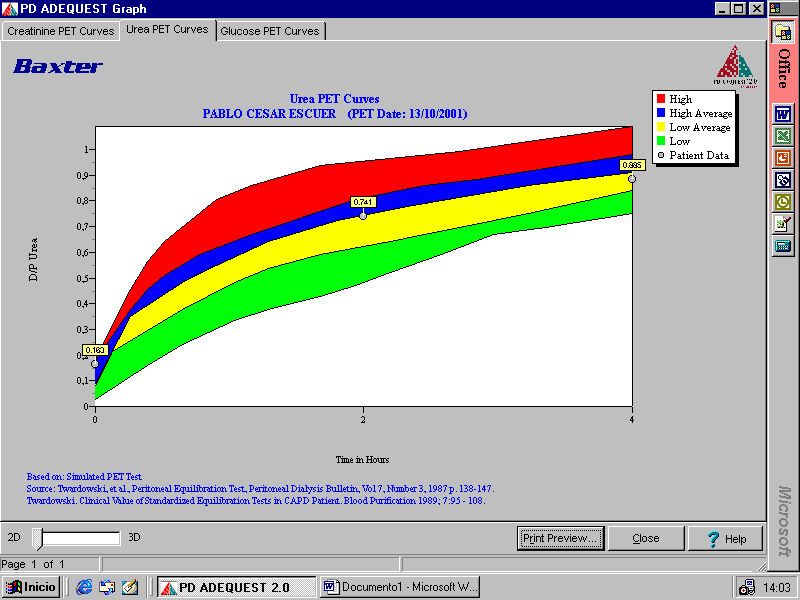Open Help for the graph
The height and width of the screenshot is (600, 800).
coord(726,538)
